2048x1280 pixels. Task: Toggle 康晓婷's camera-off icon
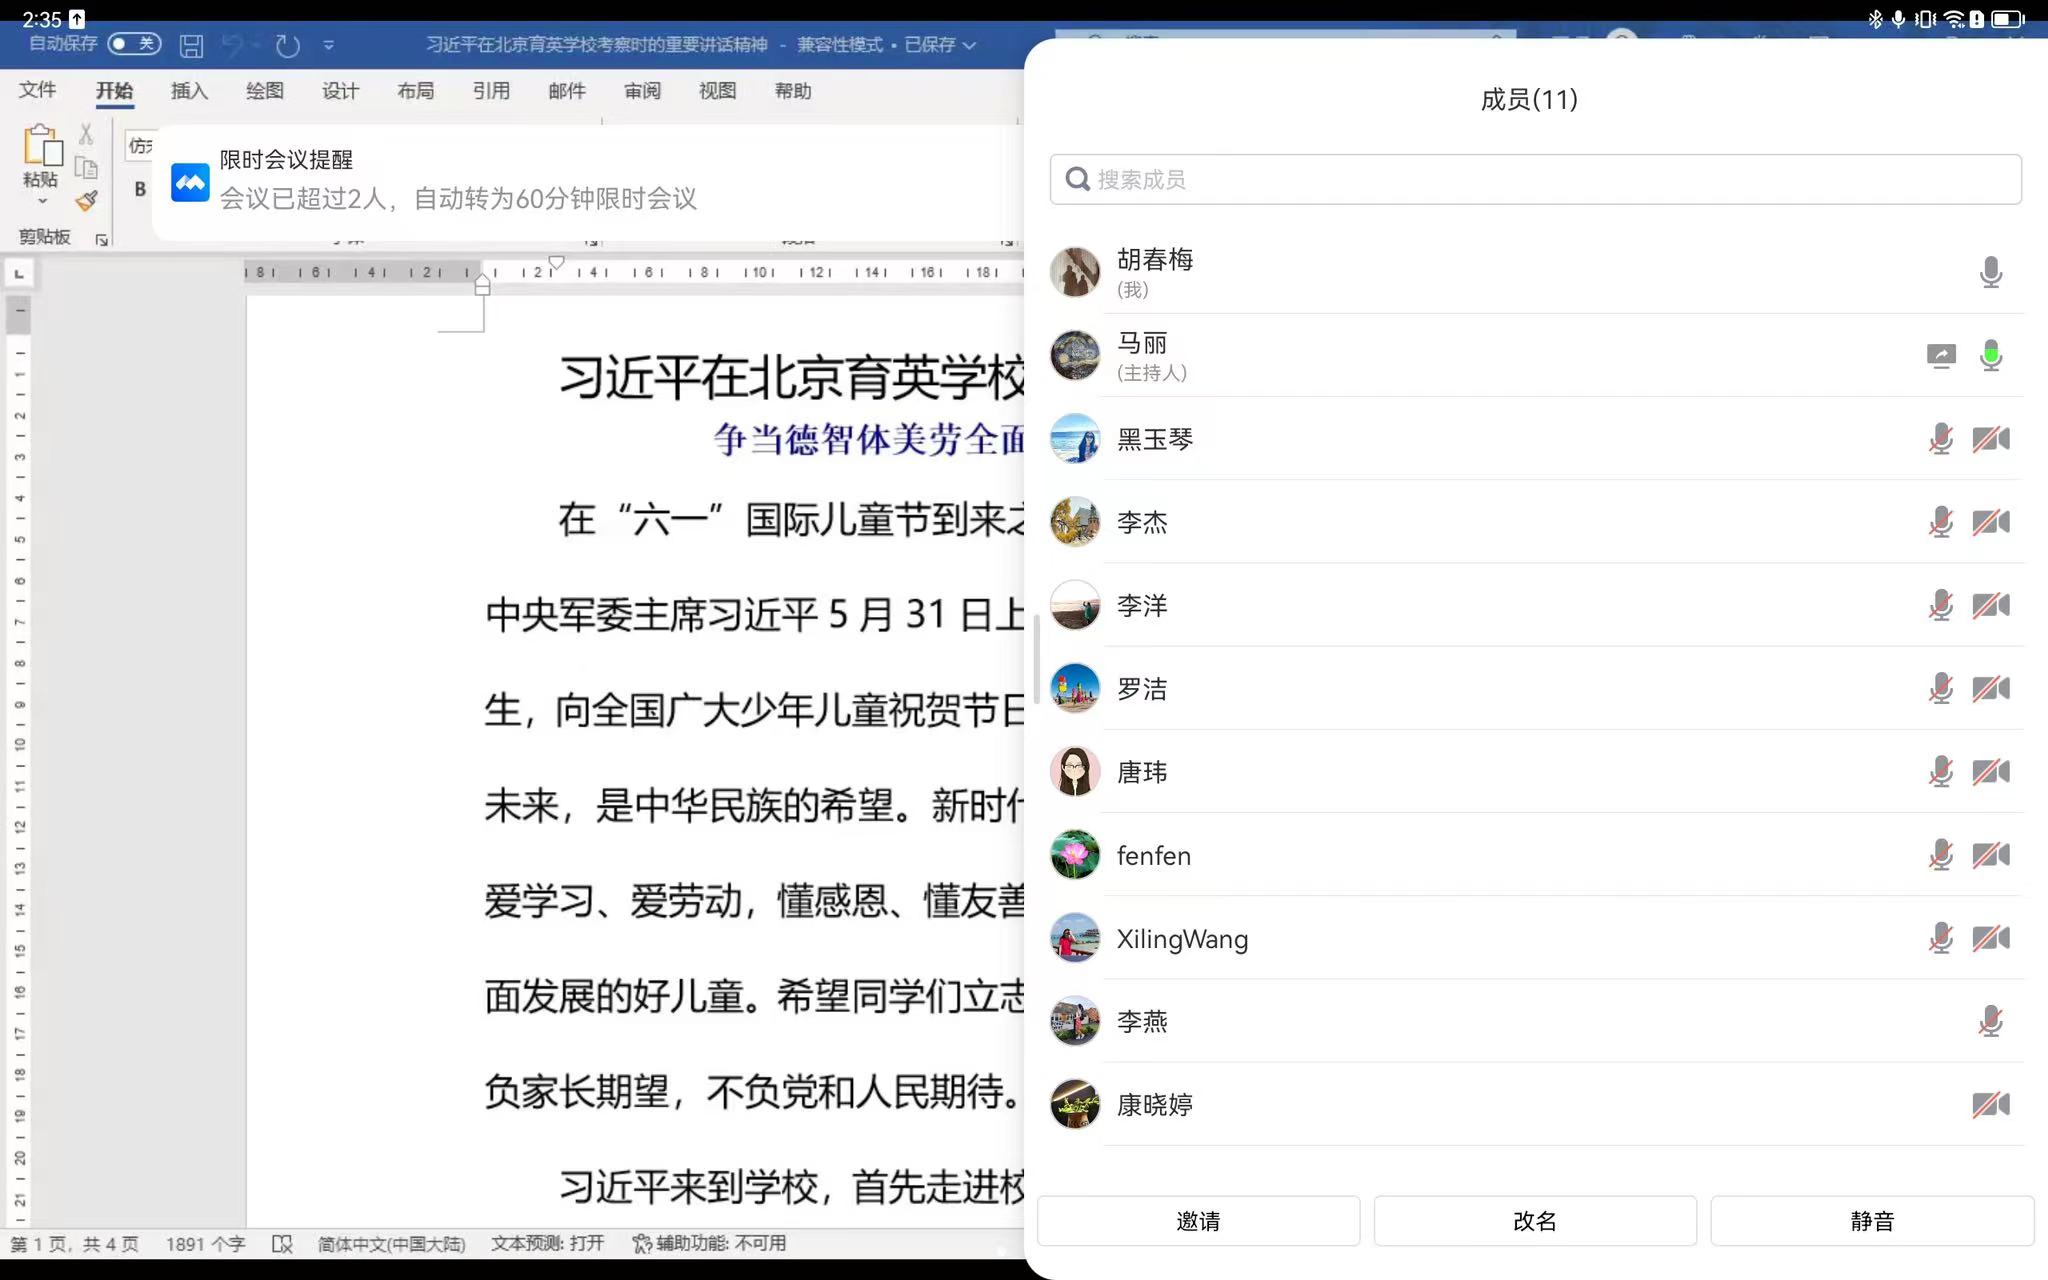1990,1105
